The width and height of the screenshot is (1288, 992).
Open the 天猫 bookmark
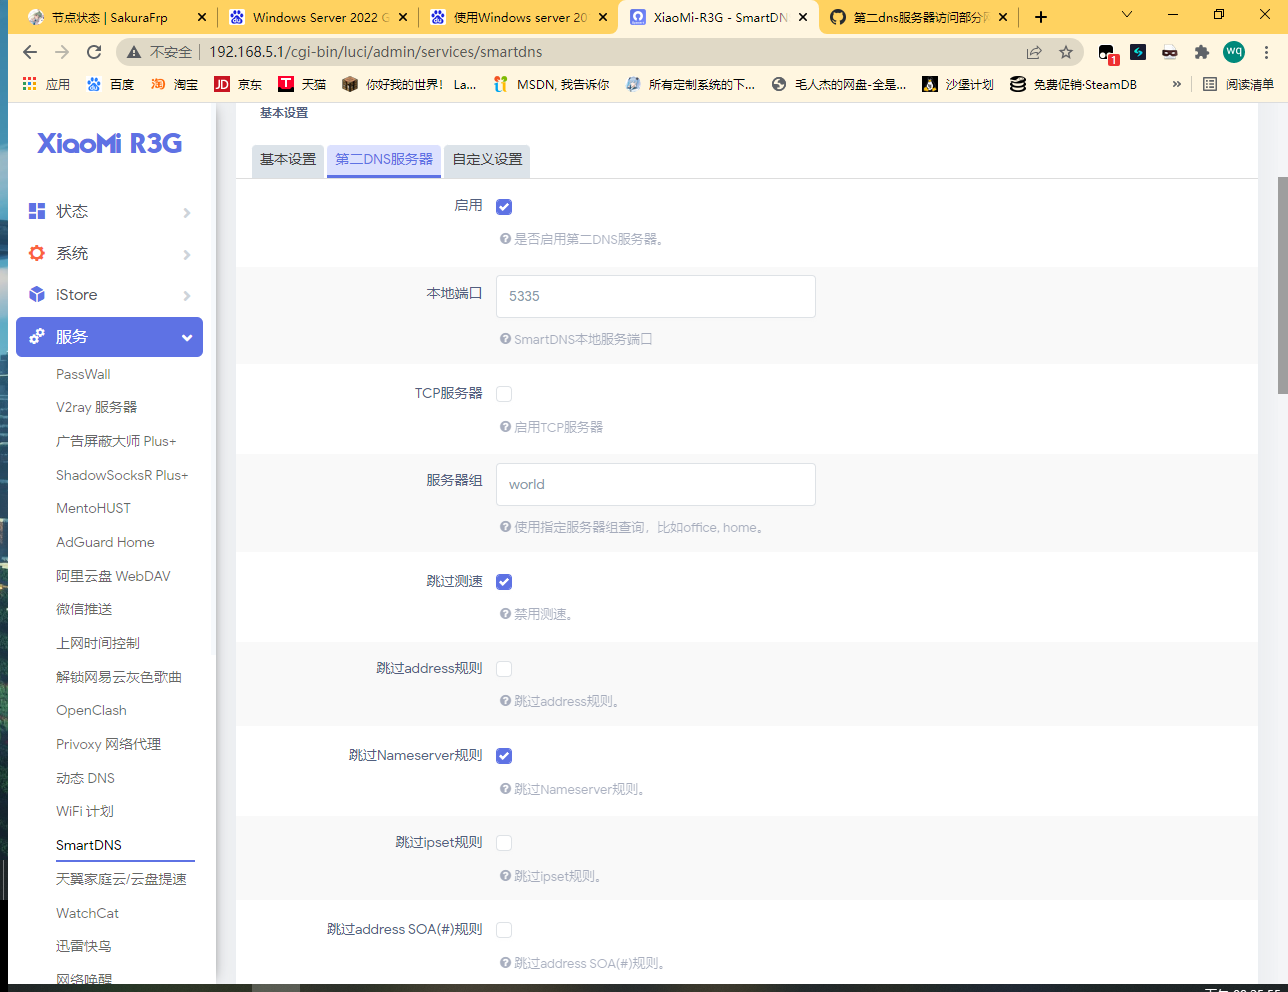[x=302, y=84]
